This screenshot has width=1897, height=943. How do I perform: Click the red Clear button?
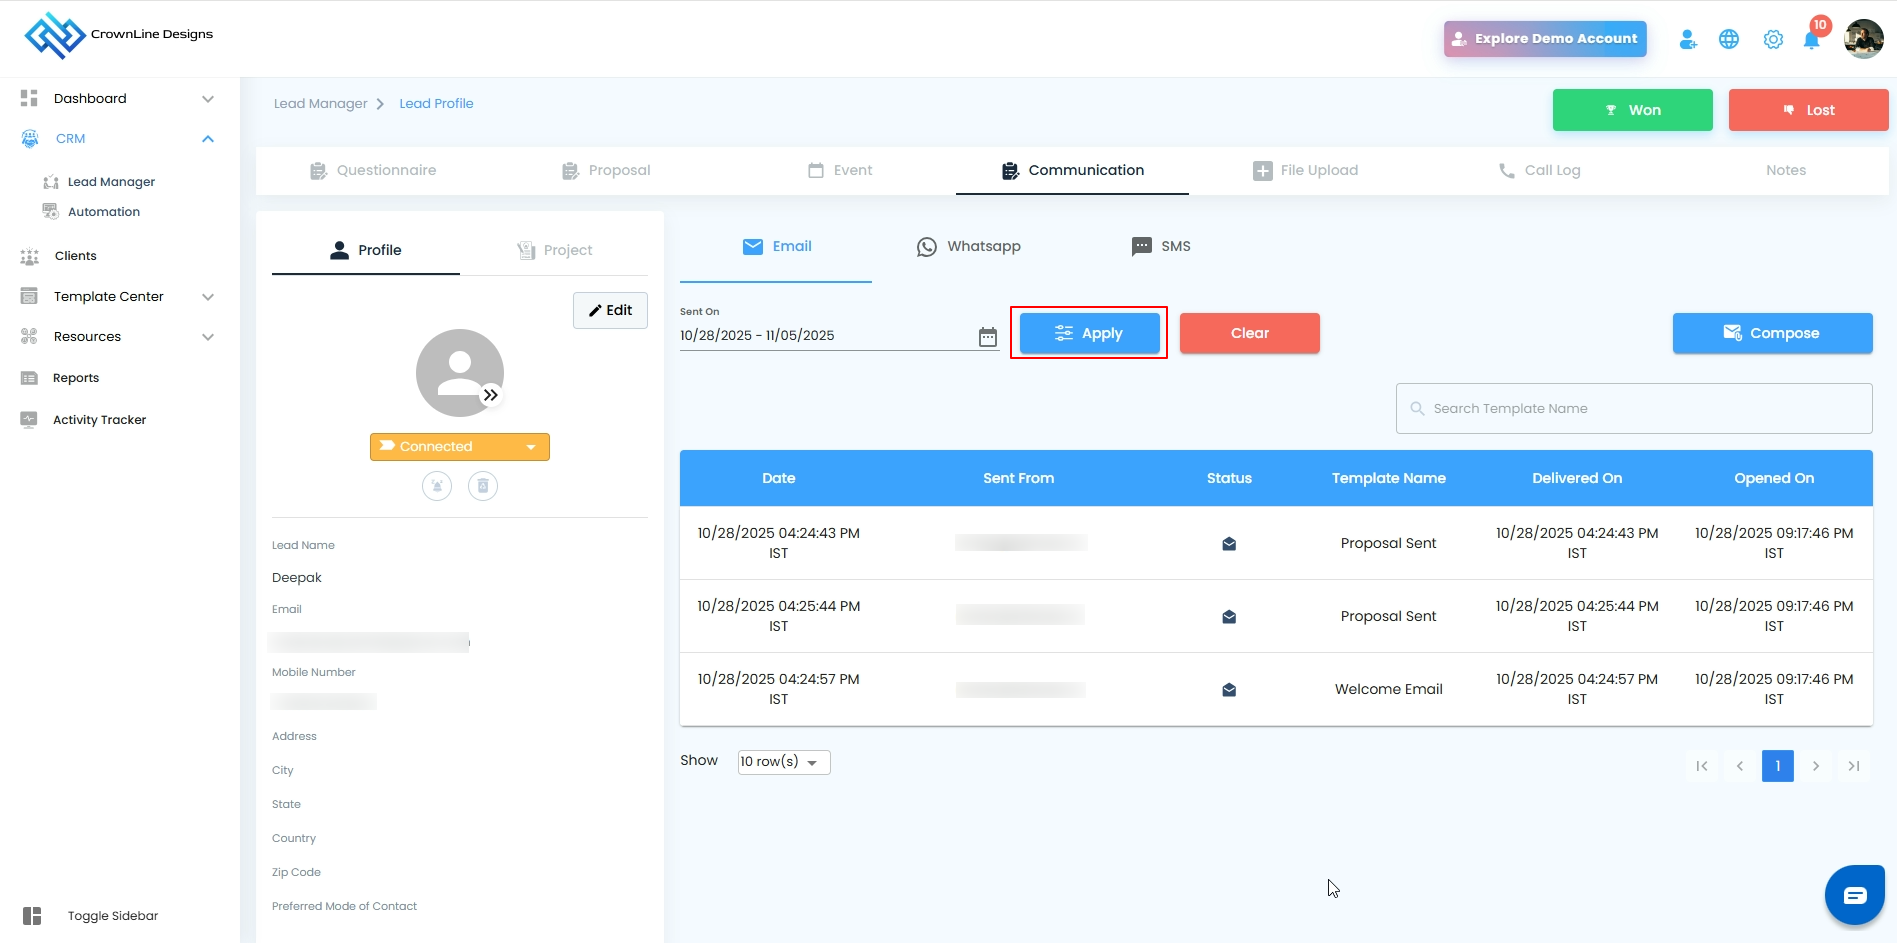pyautogui.click(x=1249, y=333)
